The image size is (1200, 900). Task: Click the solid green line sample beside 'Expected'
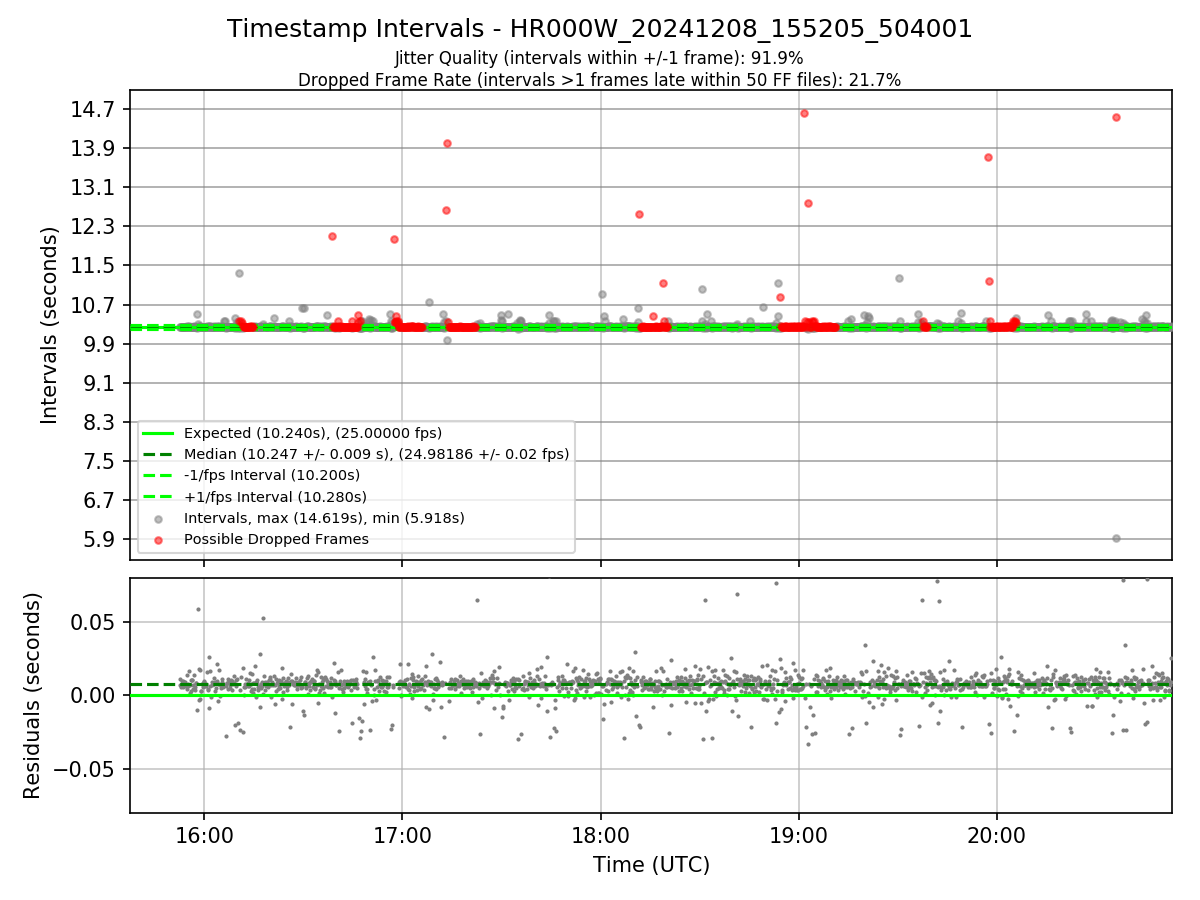(158, 433)
